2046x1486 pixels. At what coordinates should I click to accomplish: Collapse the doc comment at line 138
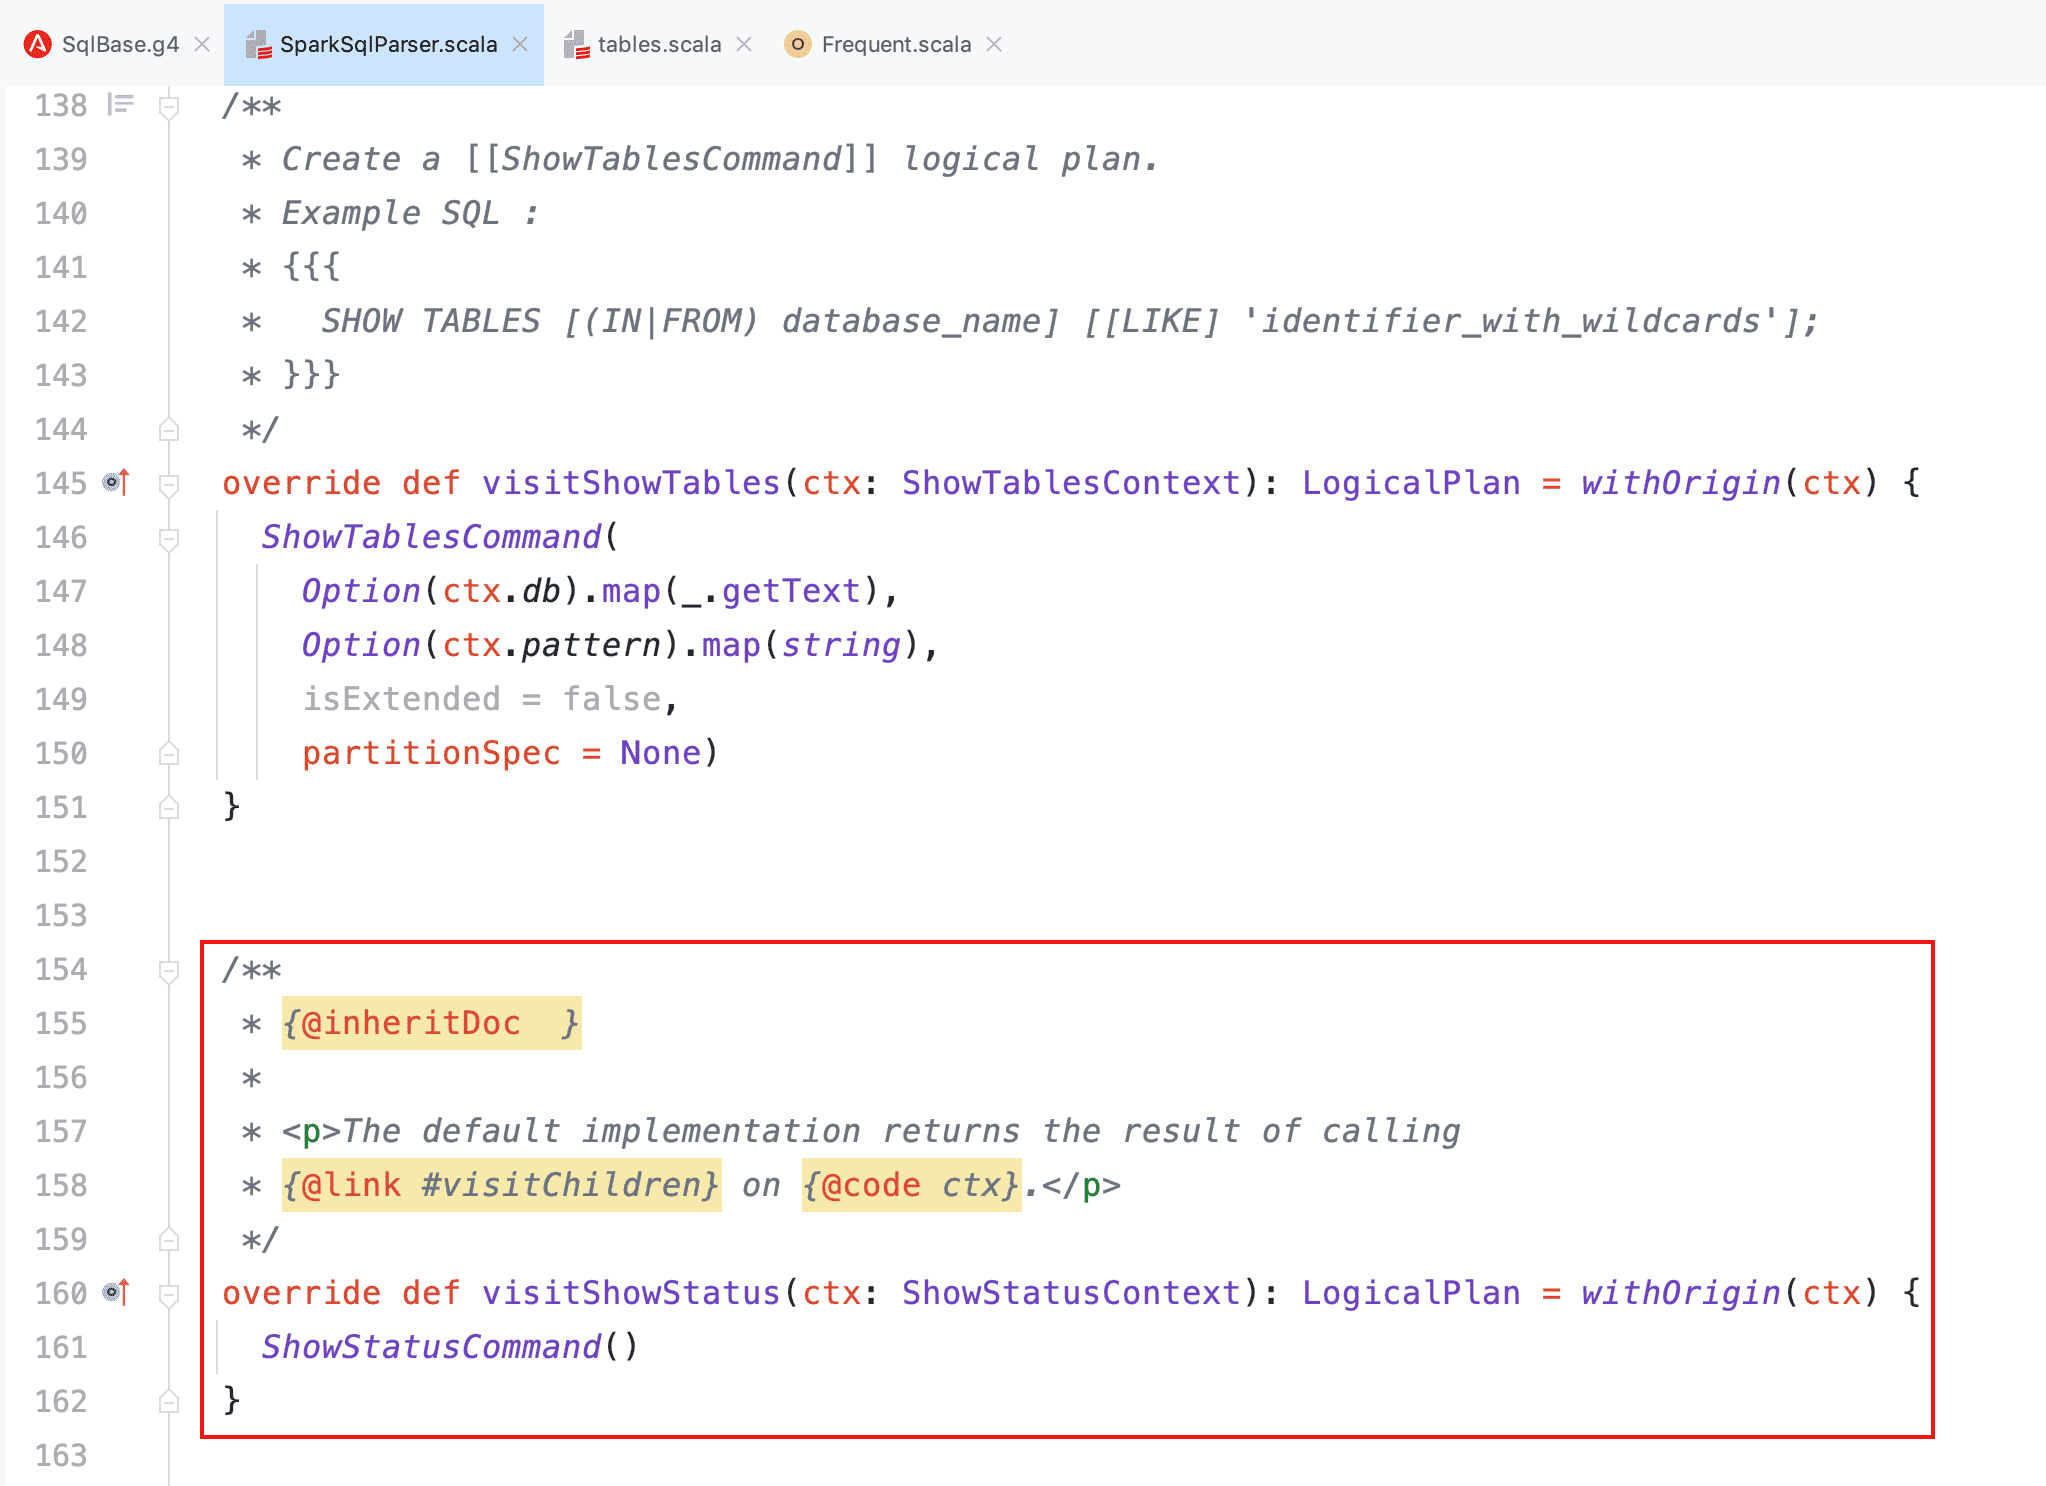[x=169, y=106]
